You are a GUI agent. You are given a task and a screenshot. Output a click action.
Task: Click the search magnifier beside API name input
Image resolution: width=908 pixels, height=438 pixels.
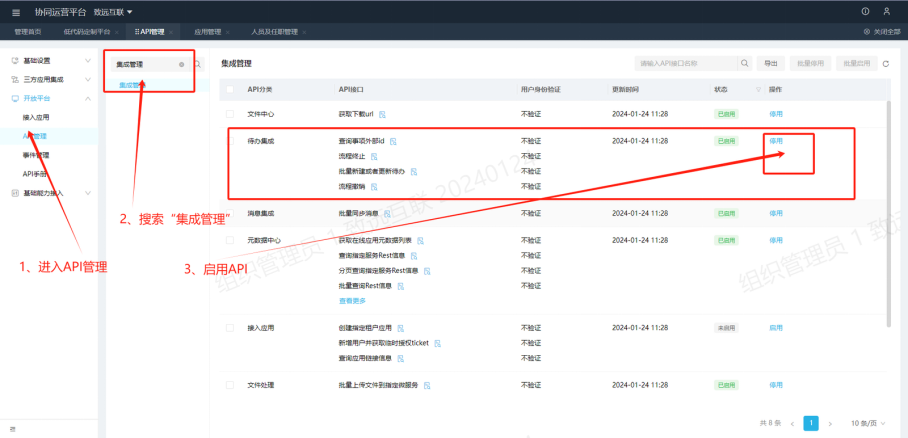point(745,64)
